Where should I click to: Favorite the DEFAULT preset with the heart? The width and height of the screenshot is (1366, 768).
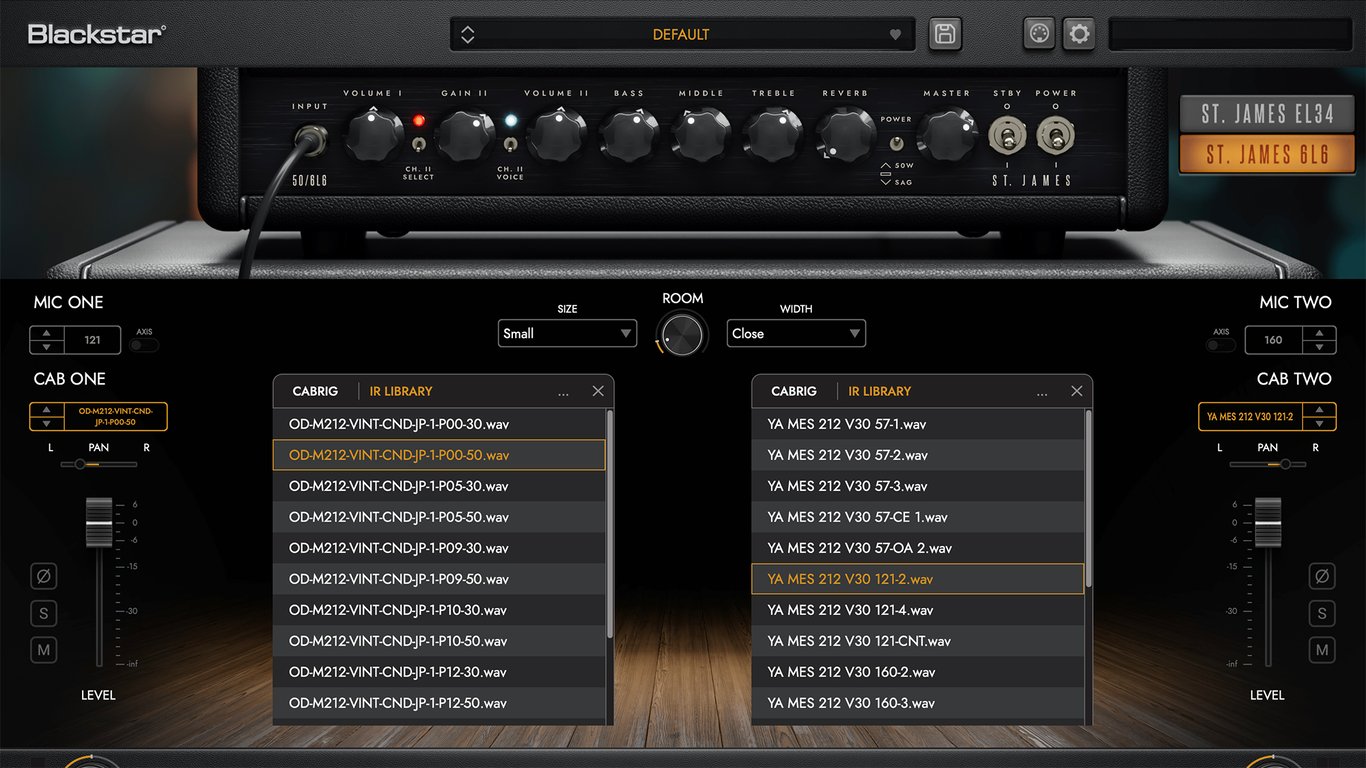tap(896, 34)
